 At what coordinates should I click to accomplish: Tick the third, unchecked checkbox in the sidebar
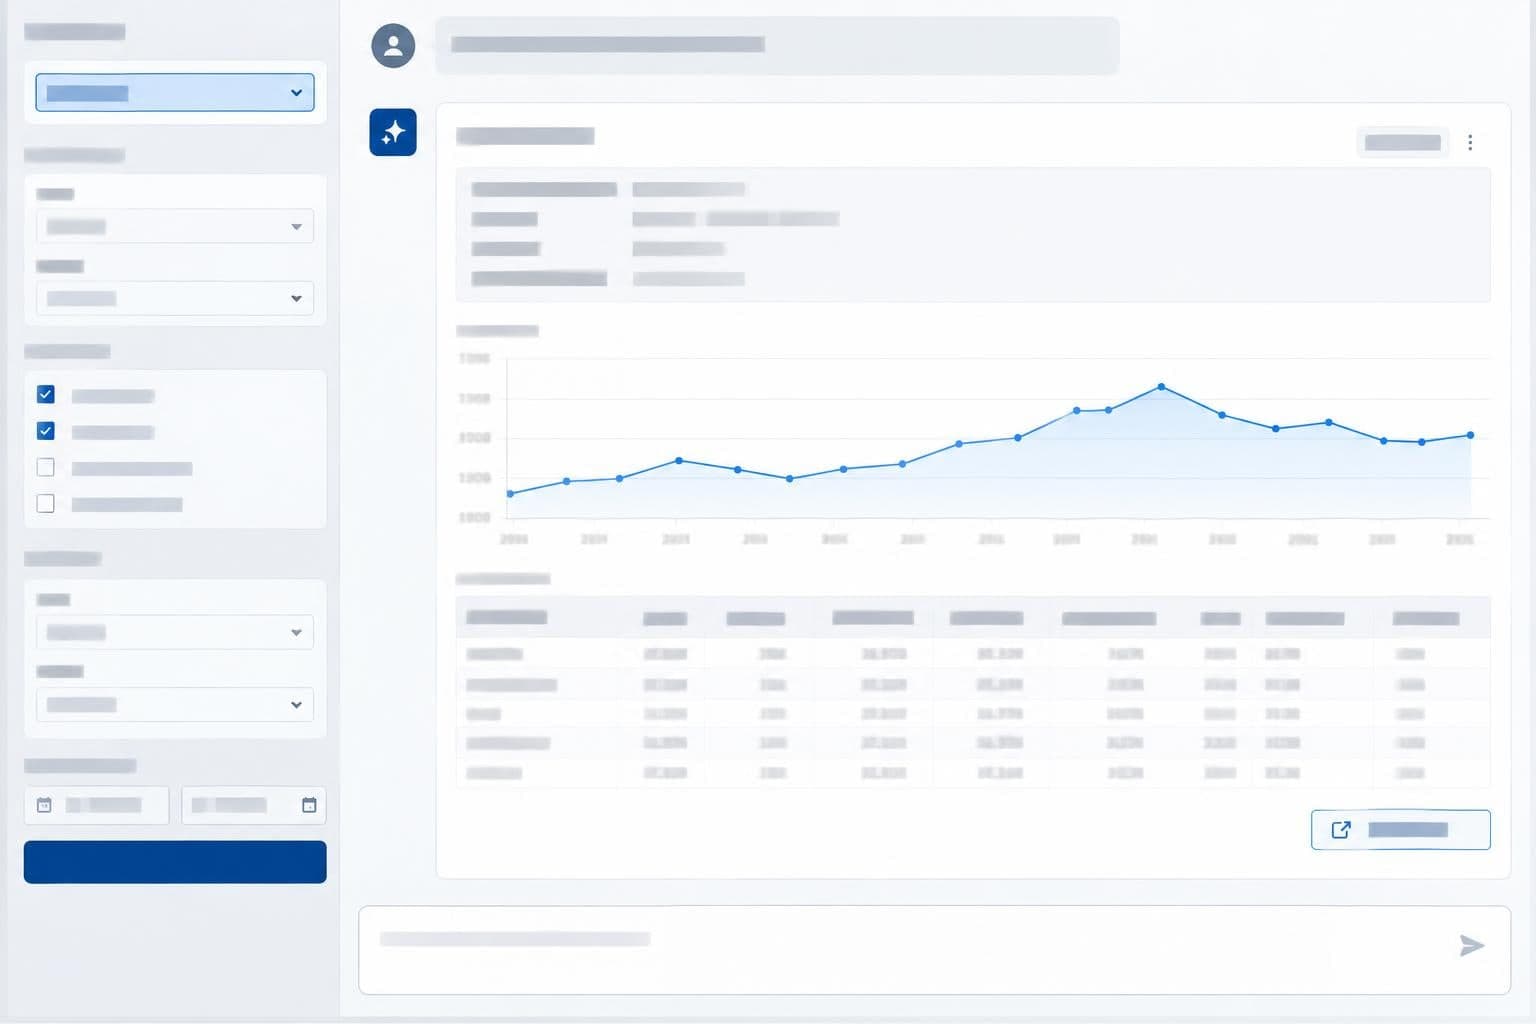point(46,467)
